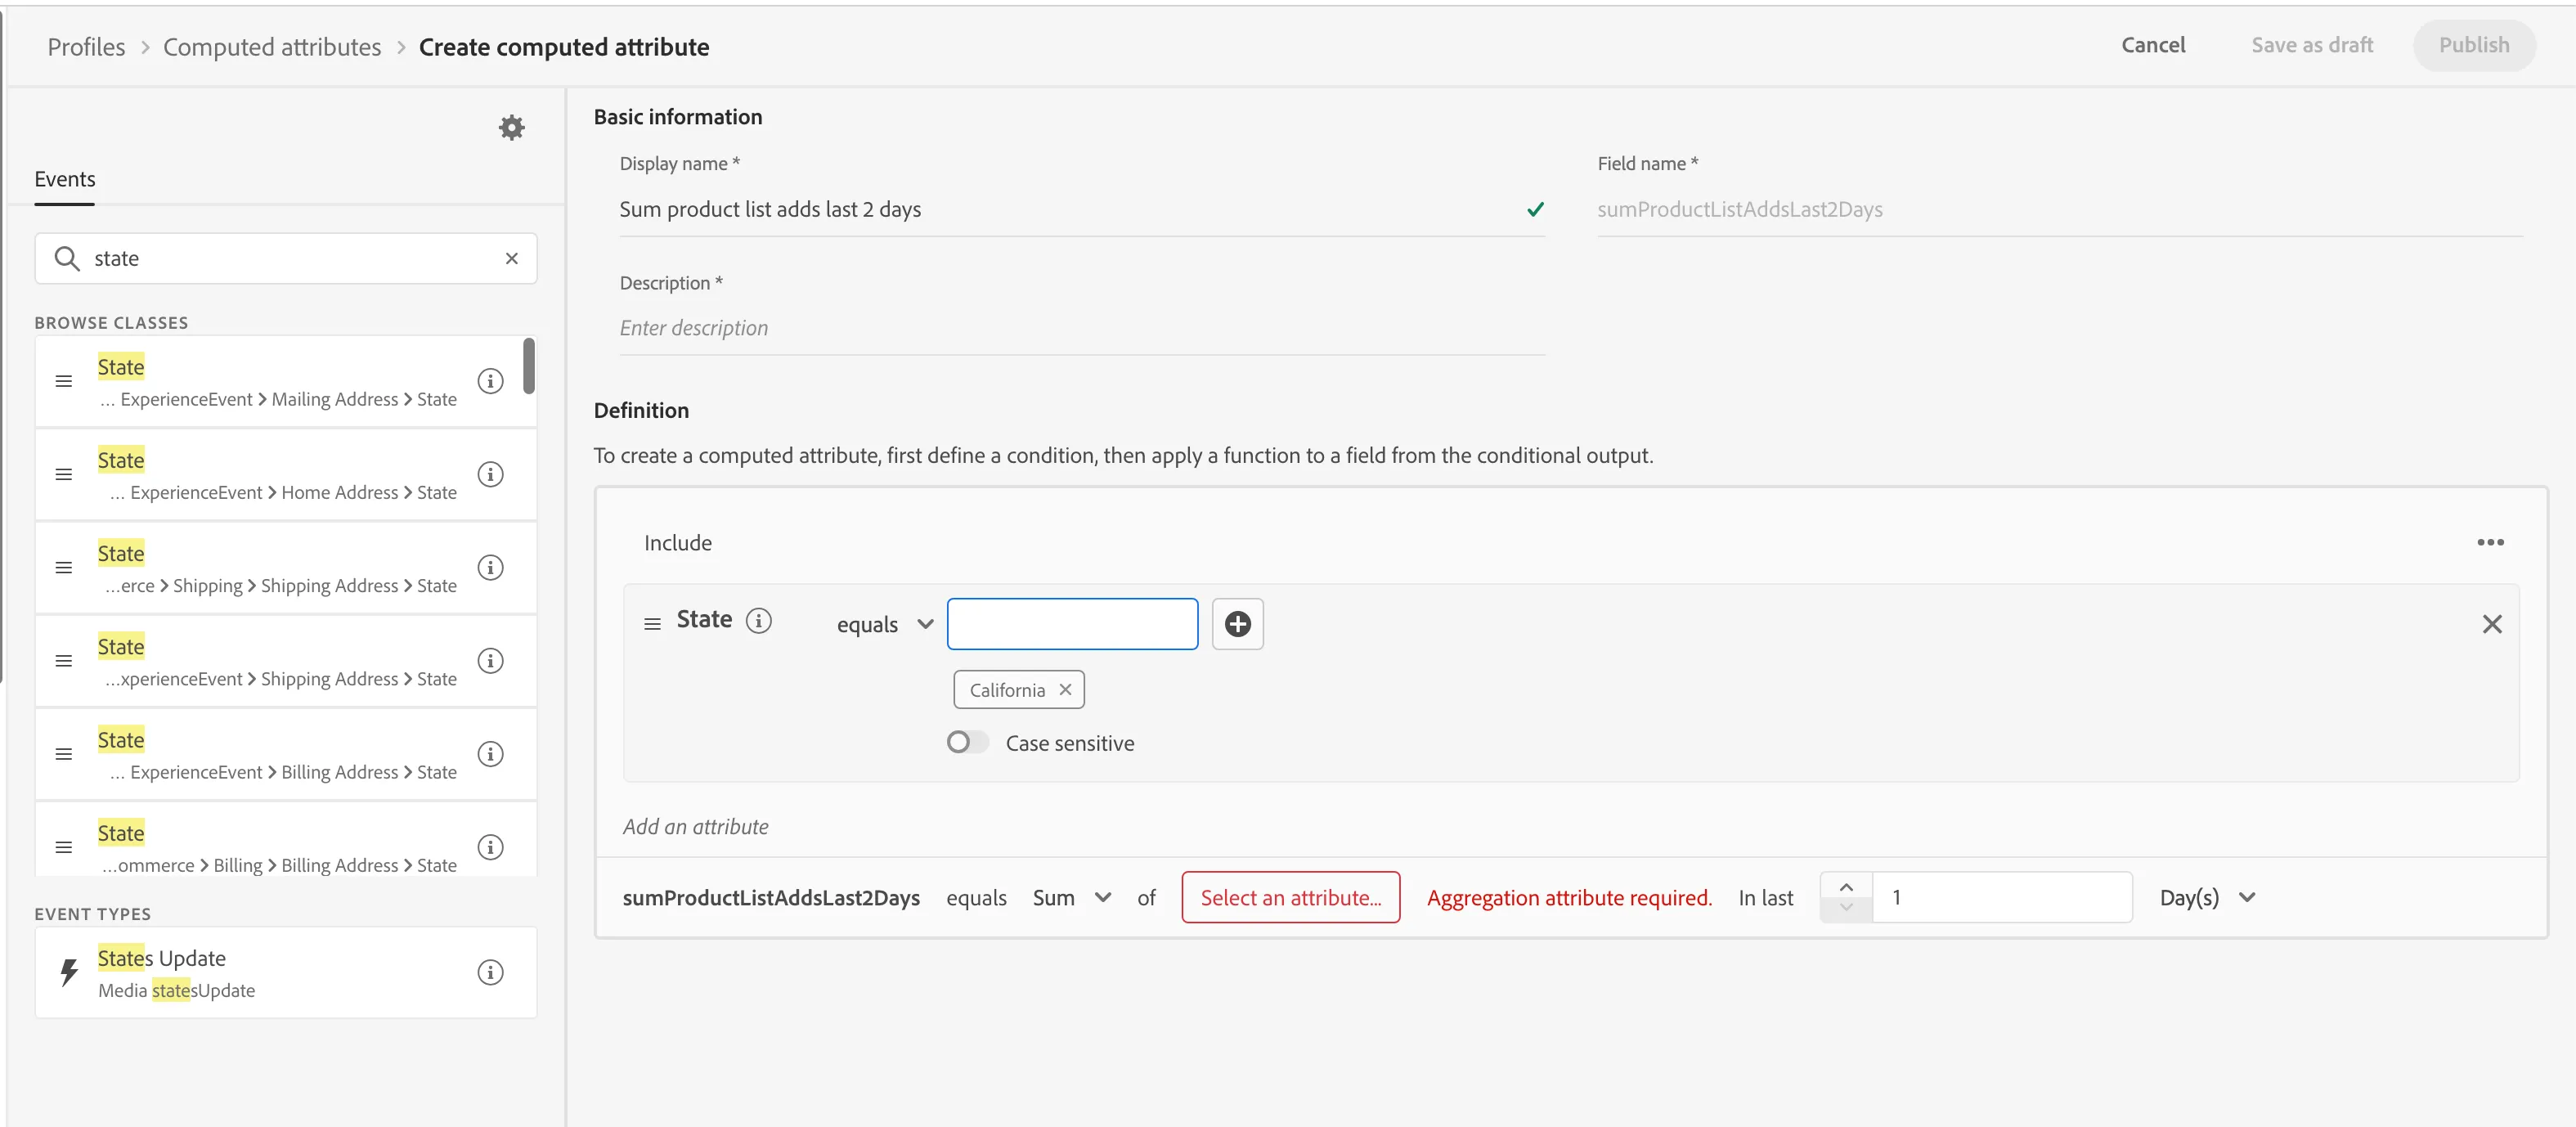Toggle Case sensitive switch
The width and height of the screenshot is (2576, 1127).
pos(967,742)
